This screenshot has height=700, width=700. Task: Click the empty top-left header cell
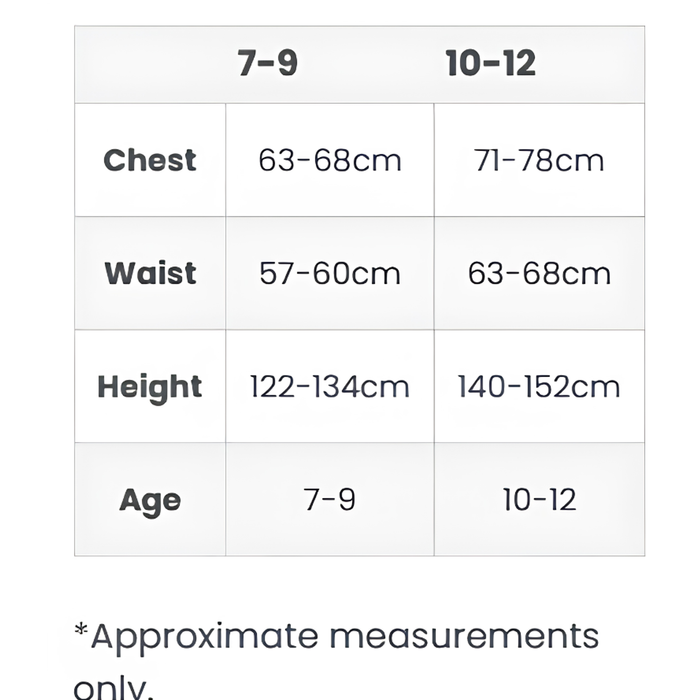pyautogui.click(x=150, y=65)
